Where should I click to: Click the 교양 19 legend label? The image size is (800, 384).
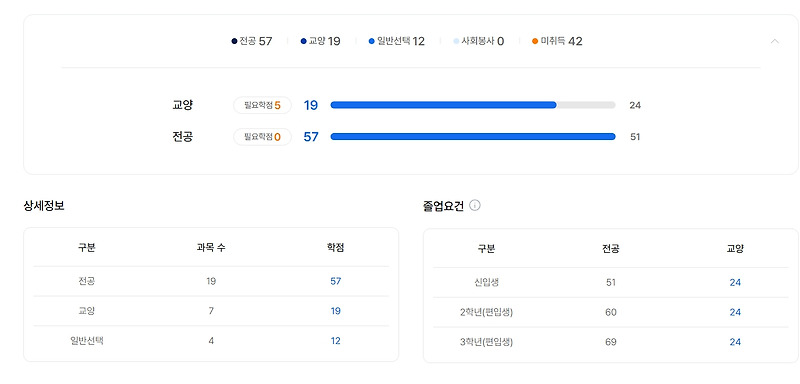click(x=324, y=41)
